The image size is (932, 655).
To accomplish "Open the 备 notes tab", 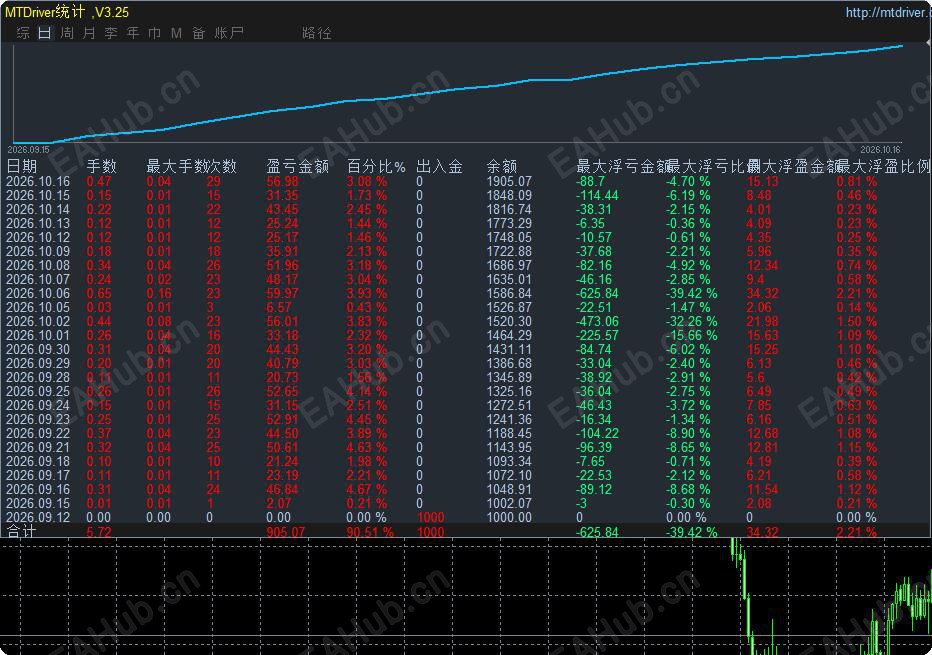I will pyautogui.click(x=199, y=33).
